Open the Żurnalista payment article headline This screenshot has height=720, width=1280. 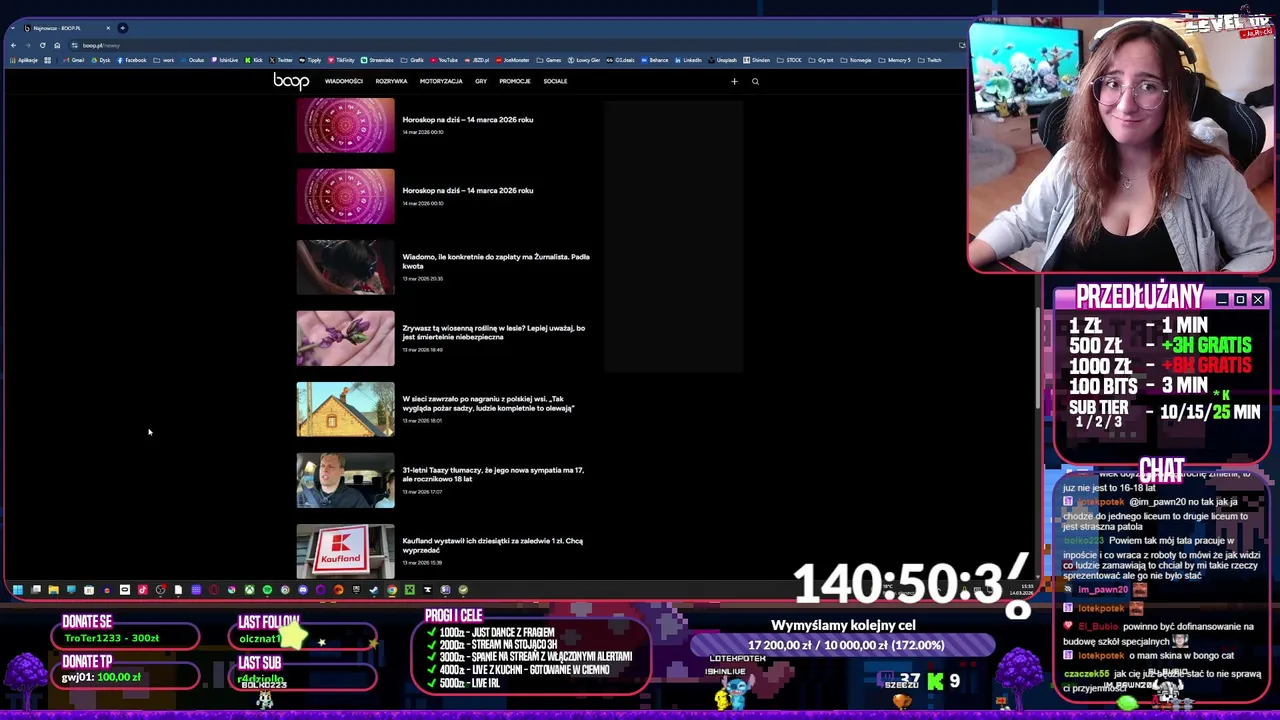(496, 261)
